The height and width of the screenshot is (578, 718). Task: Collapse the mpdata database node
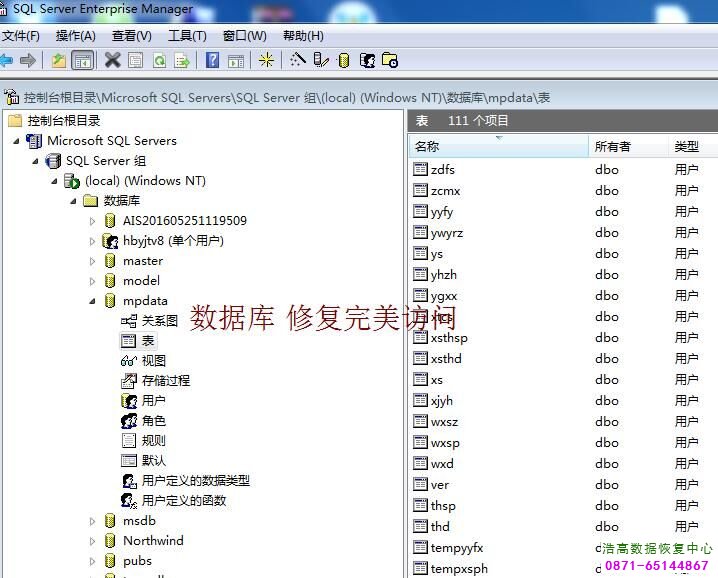point(93,301)
